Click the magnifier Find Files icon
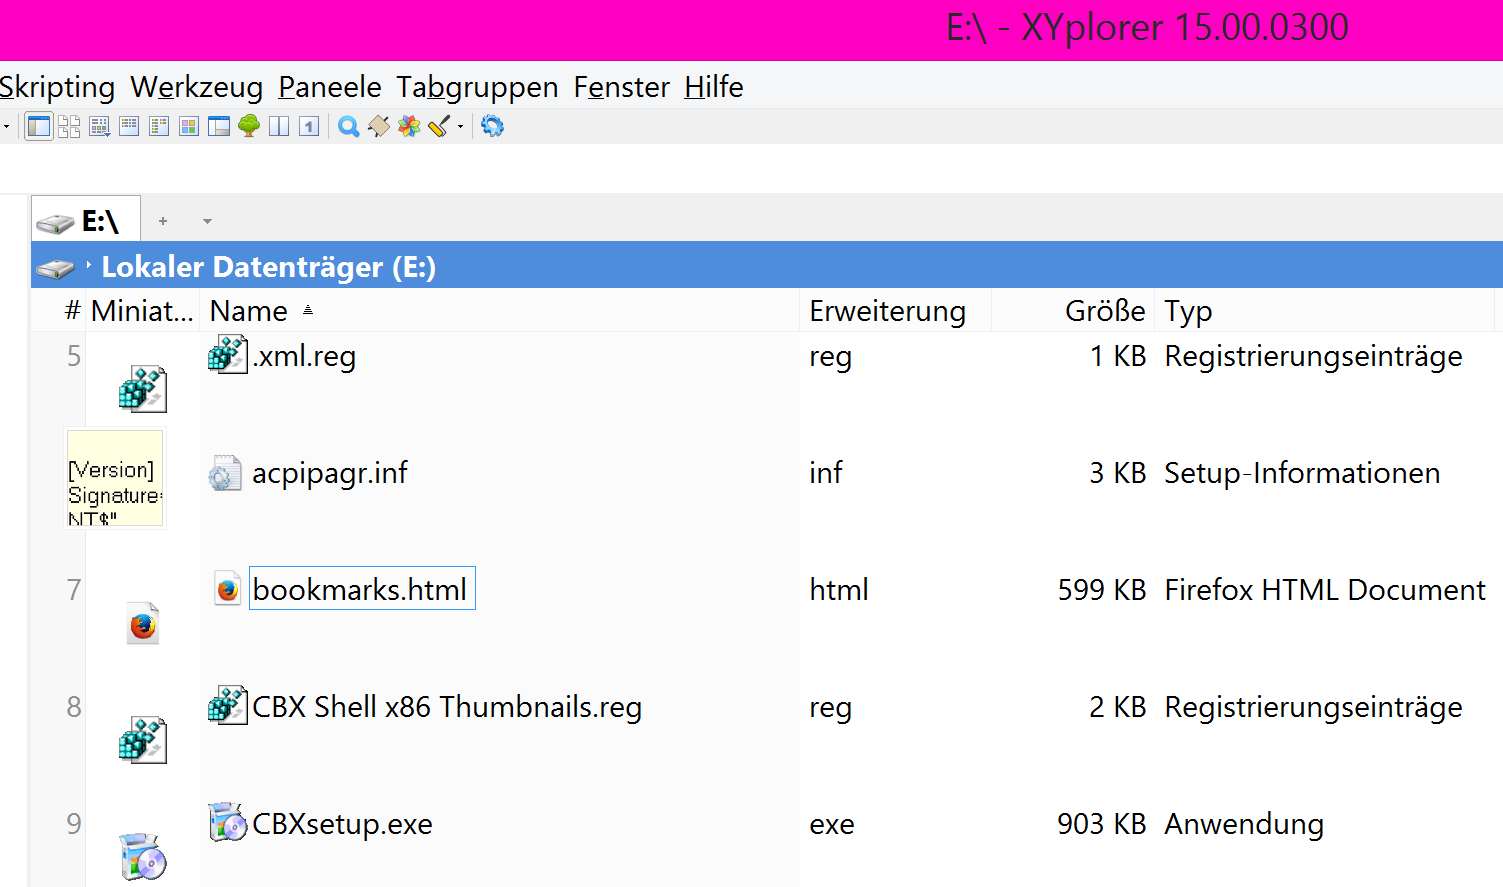Image resolution: width=1503 pixels, height=887 pixels. coord(348,127)
